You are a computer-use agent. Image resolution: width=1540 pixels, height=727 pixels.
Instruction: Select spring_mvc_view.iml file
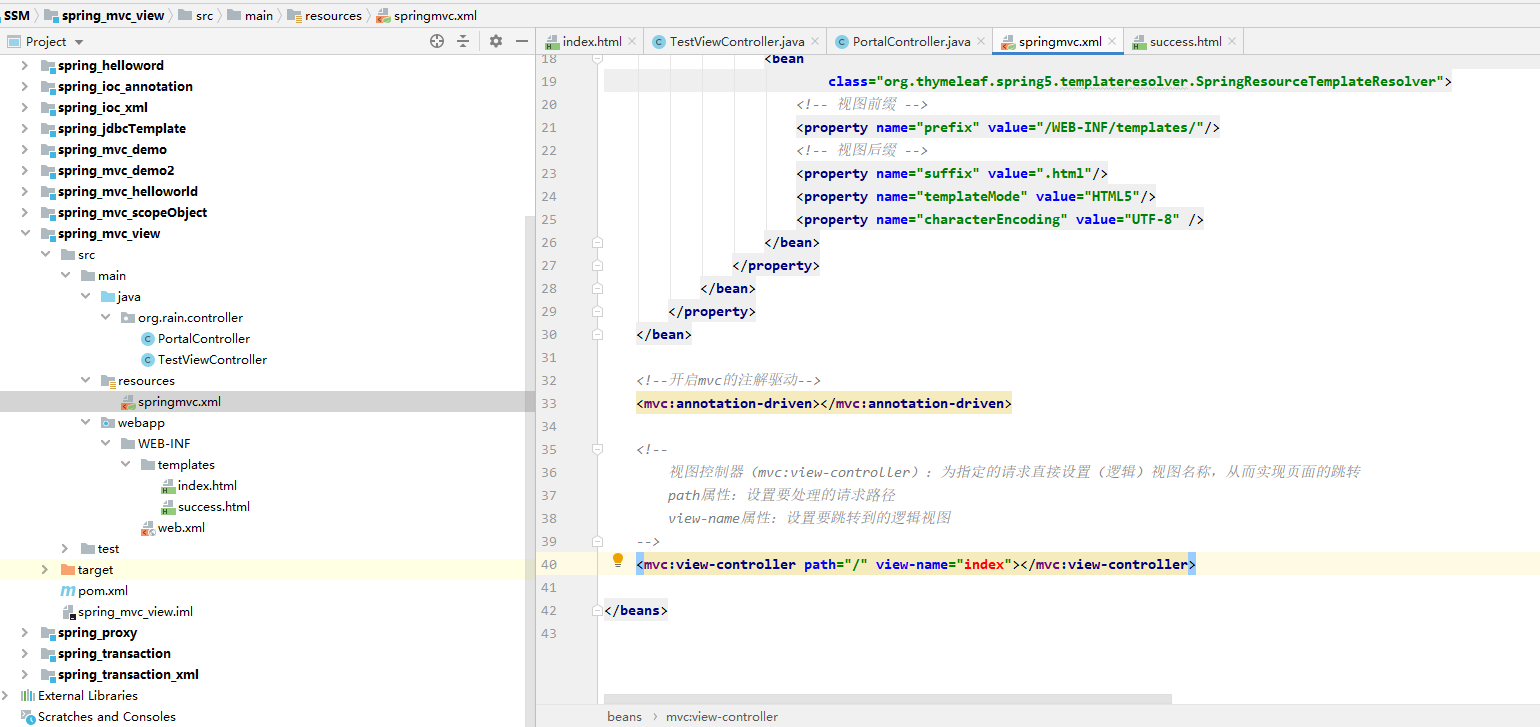[x=135, y=611]
